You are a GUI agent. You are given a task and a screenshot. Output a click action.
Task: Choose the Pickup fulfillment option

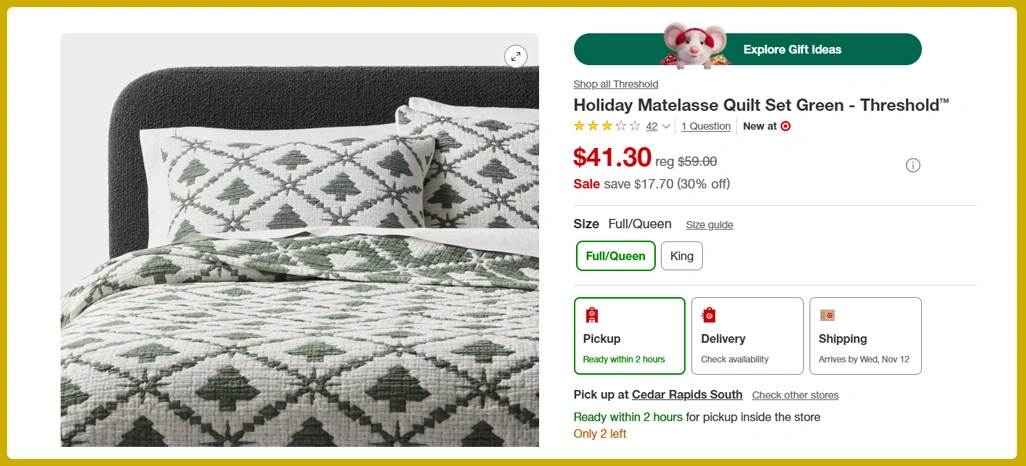coord(629,335)
